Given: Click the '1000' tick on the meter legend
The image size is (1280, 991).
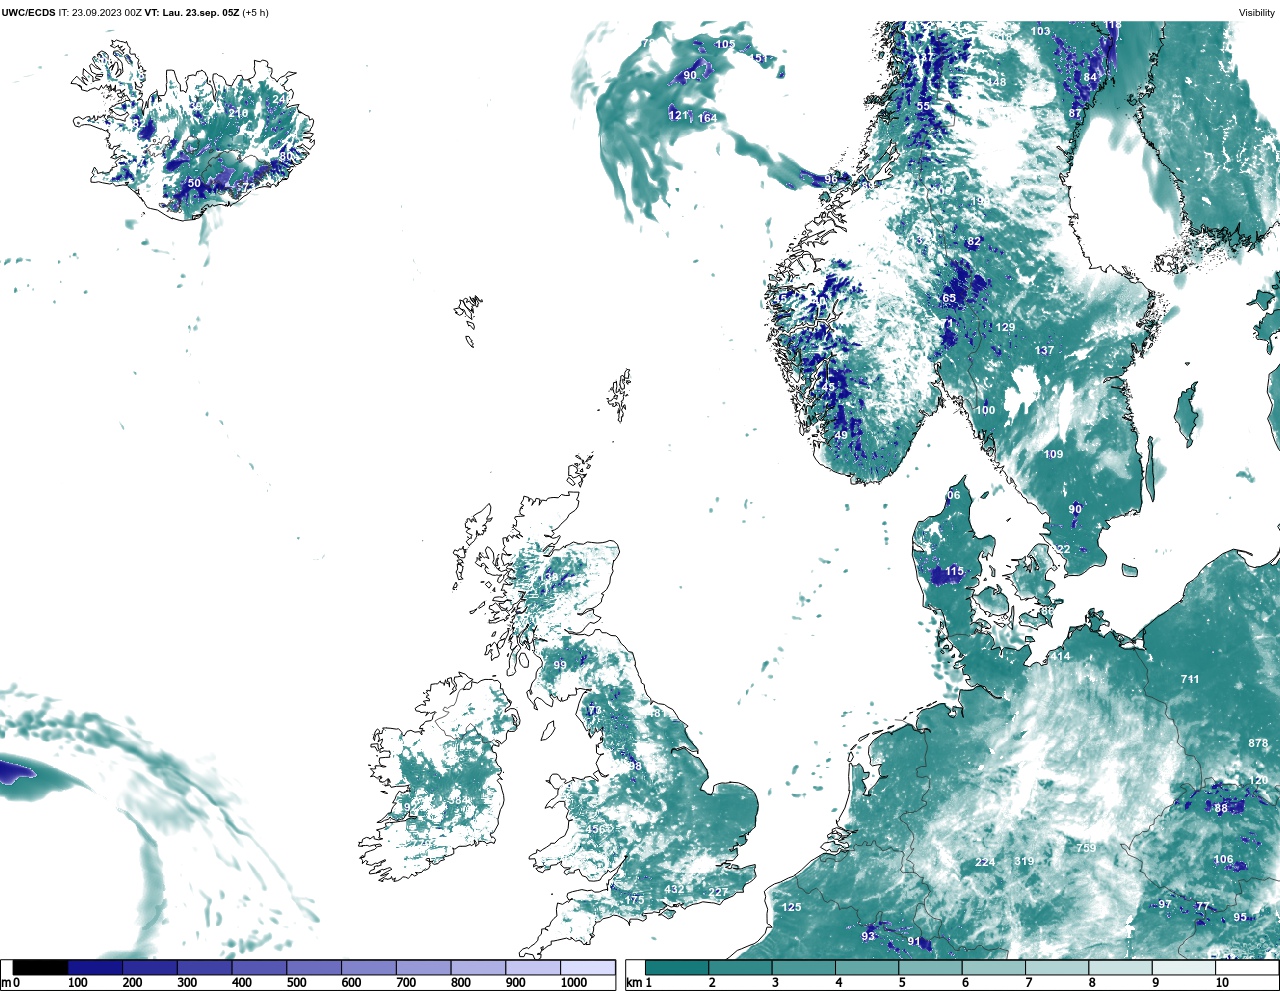Looking at the screenshot, I should (574, 983).
